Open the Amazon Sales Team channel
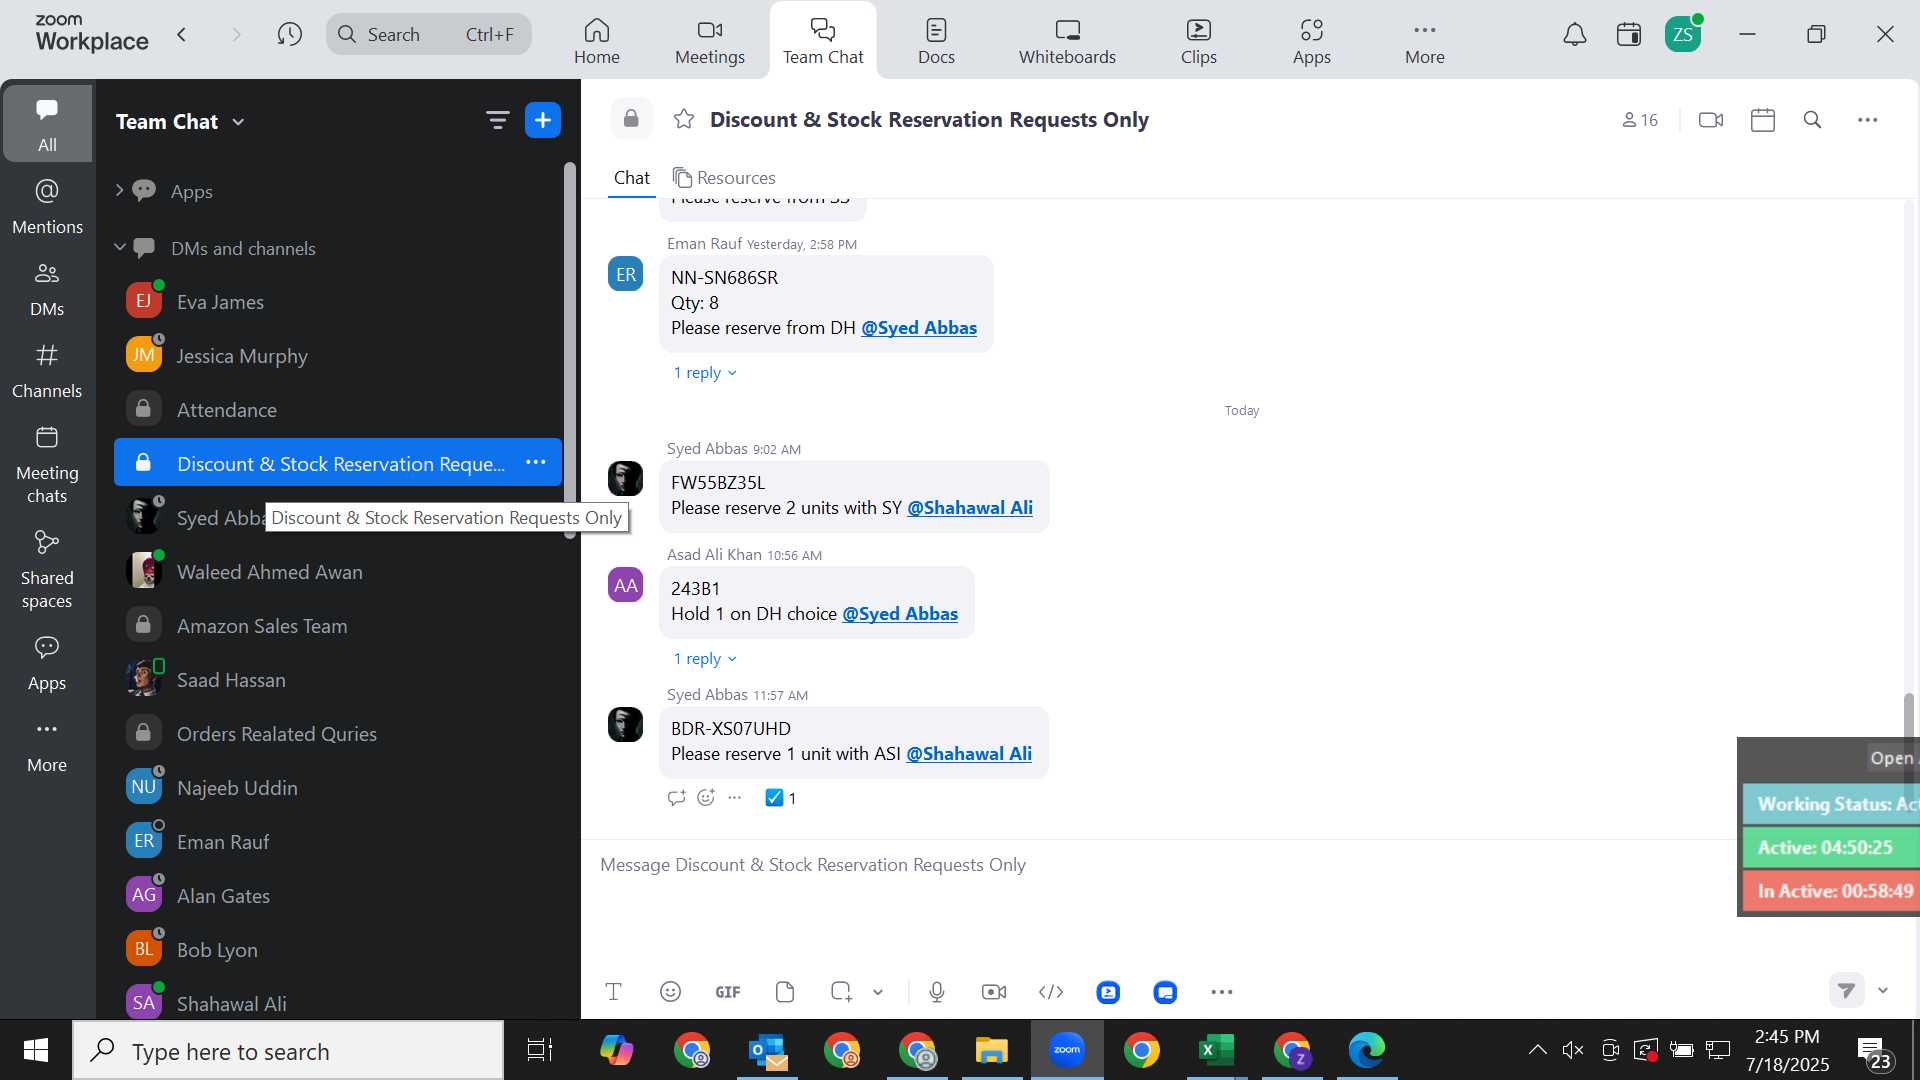Image resolution: width=1920 pixels, height=1080 pixels. pyautogui.click(x=338, y=626)
